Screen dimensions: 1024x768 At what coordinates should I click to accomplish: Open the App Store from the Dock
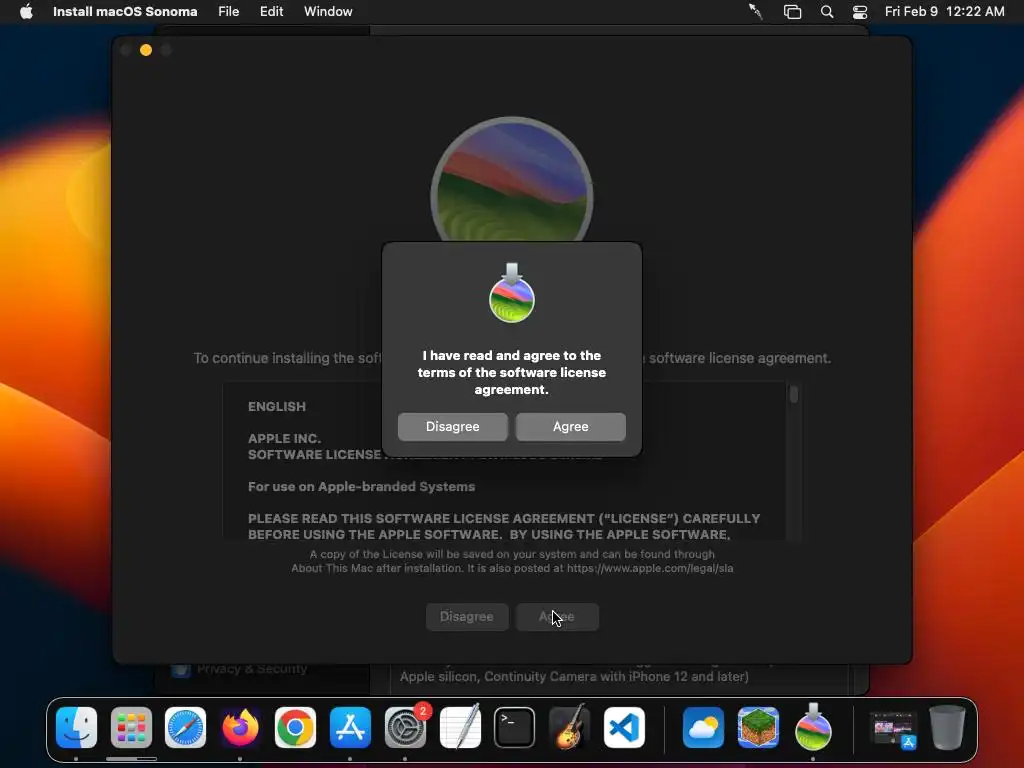tap(350, 727)
